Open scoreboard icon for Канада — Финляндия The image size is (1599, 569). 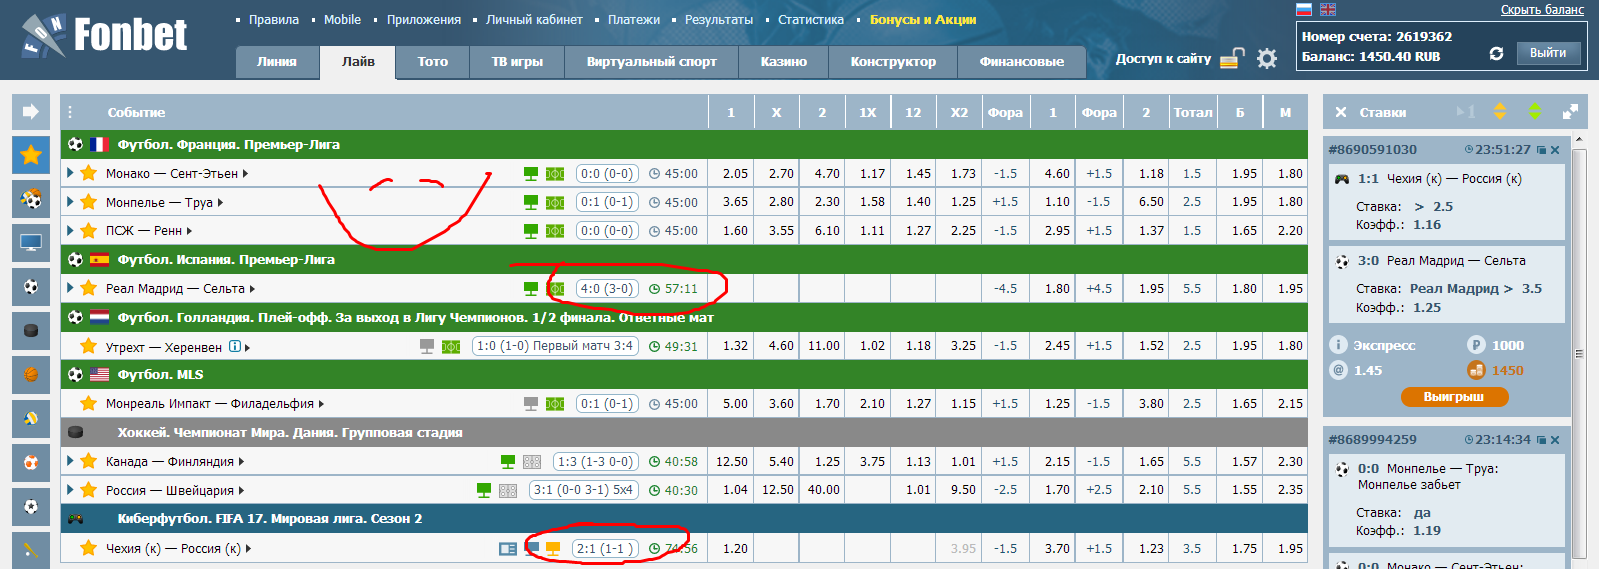(x=532, y=462)
